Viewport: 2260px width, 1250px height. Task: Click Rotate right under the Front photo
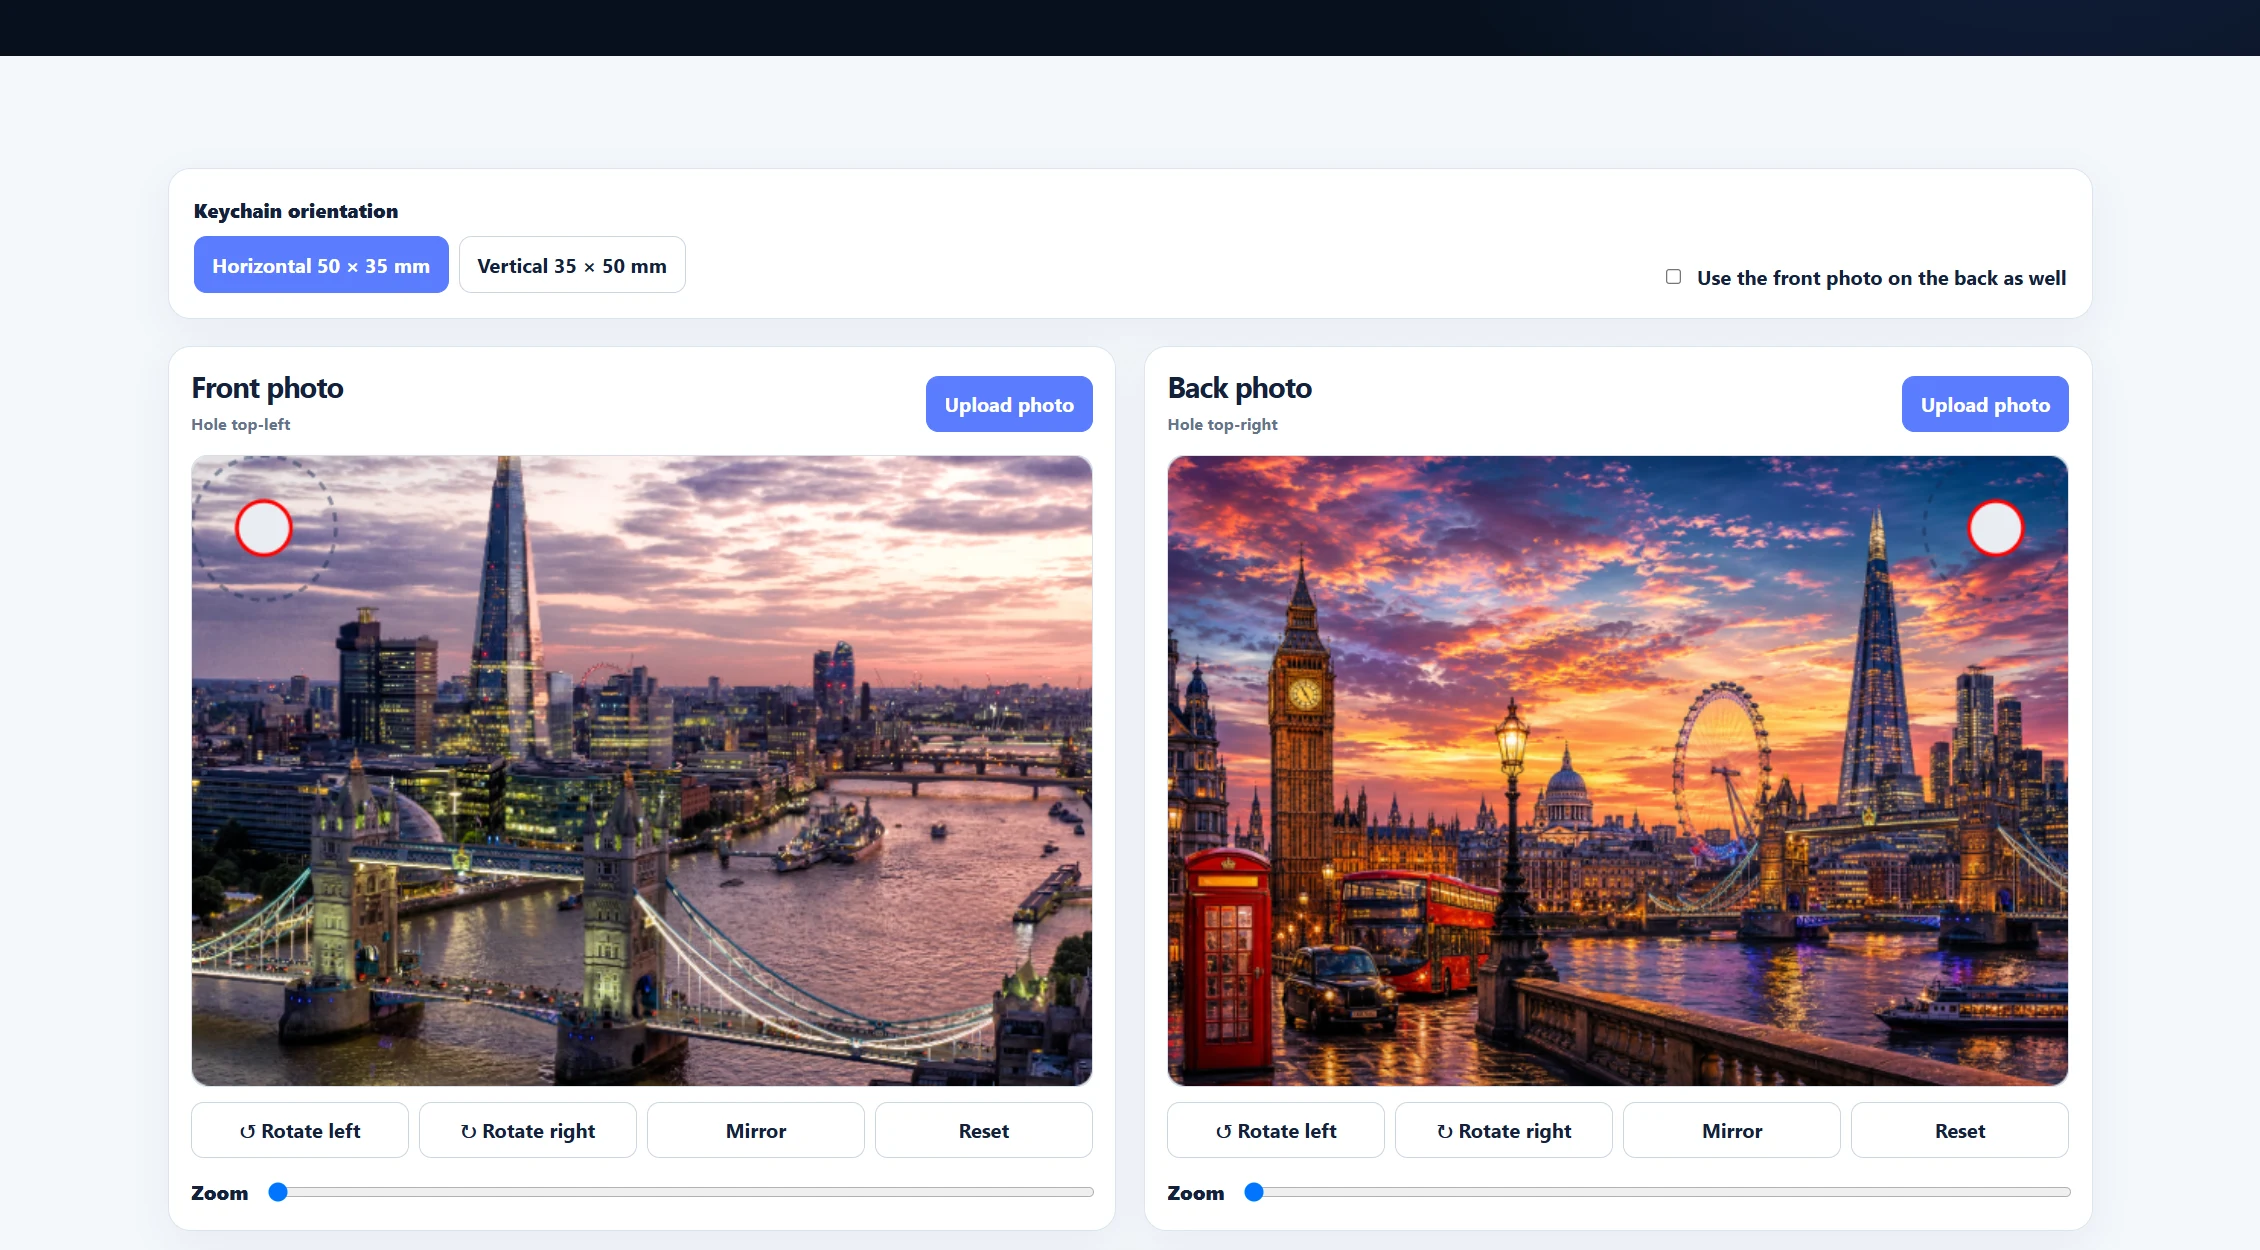(x=528, y=1130)
